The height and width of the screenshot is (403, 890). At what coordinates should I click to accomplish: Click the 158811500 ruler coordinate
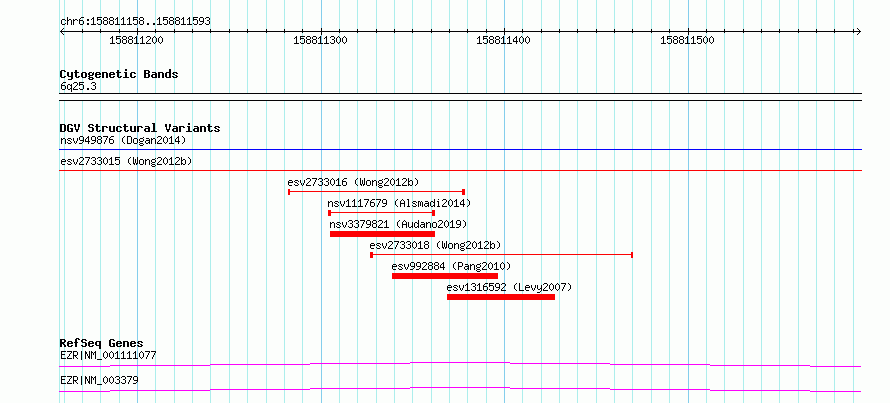pos(687,40)
